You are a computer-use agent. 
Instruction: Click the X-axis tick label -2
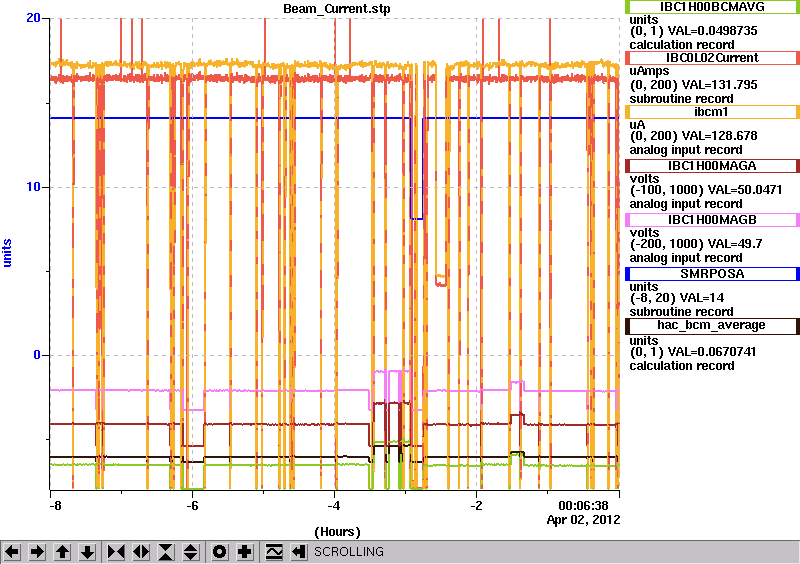(x=476, y=506)
